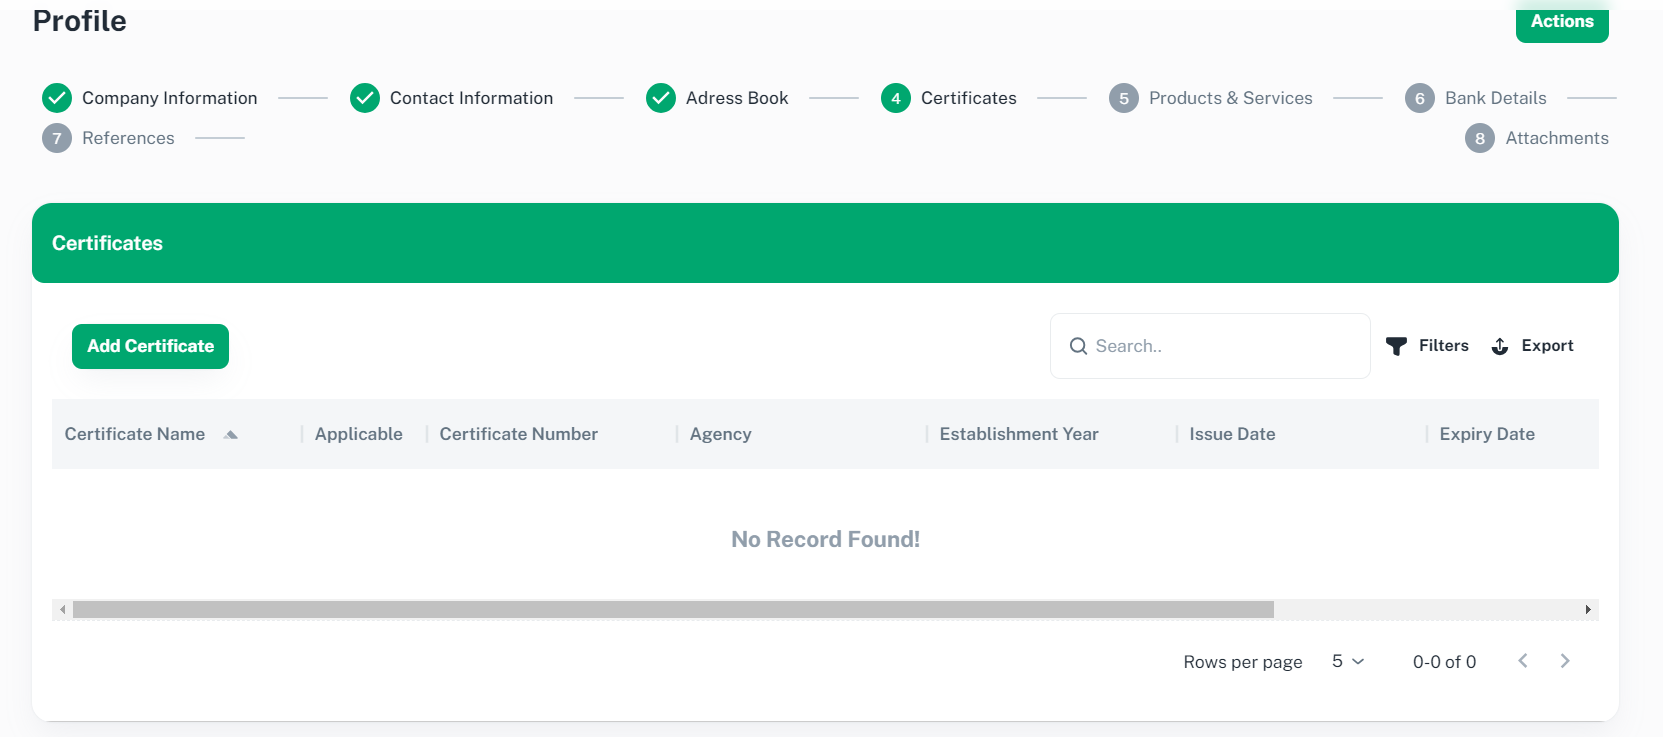
Task: Click the horizontal table scrollbar thumb
Action: tap(673, 610)
